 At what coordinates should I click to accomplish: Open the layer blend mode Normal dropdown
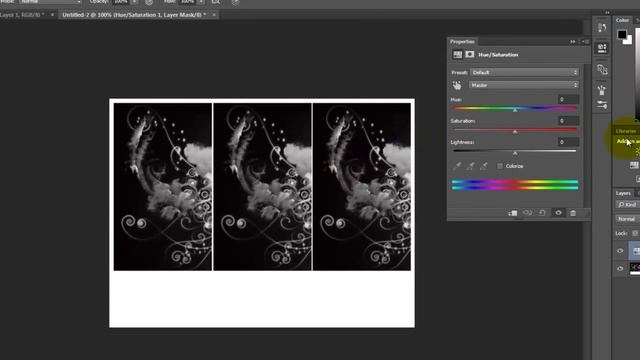(627, 219)
